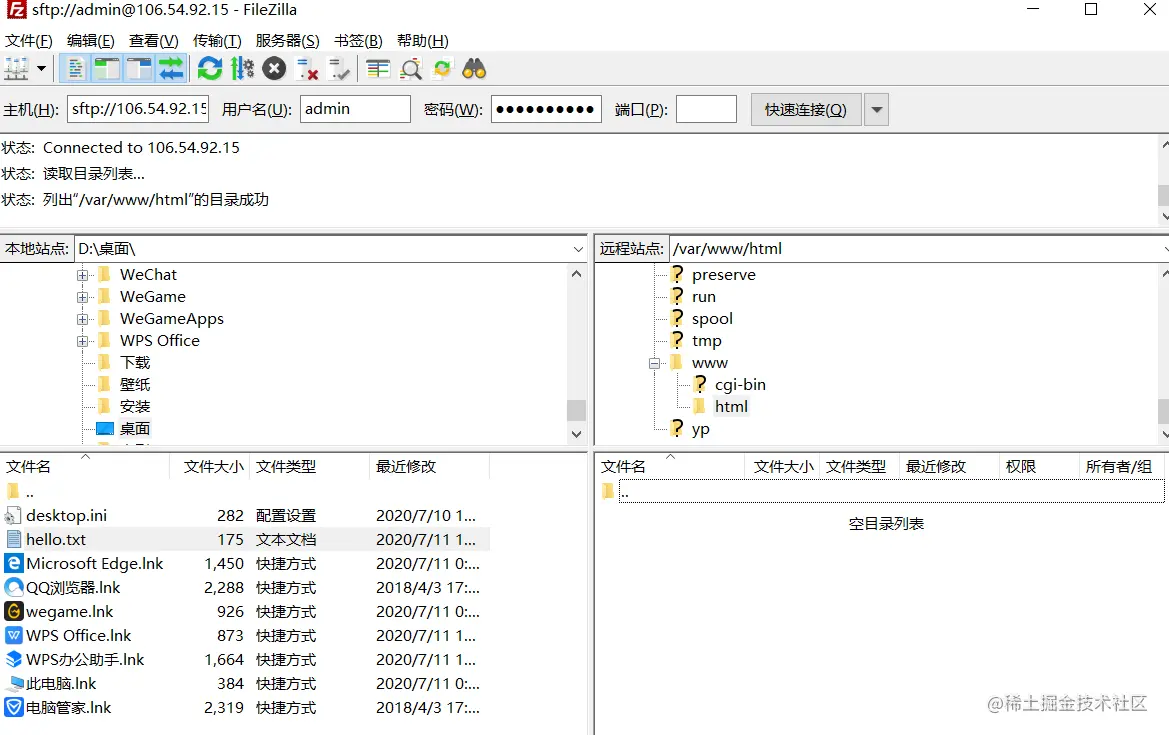Open 帮助(H) menu
The image size is (1169, 735).
click(x=423, y=40)
